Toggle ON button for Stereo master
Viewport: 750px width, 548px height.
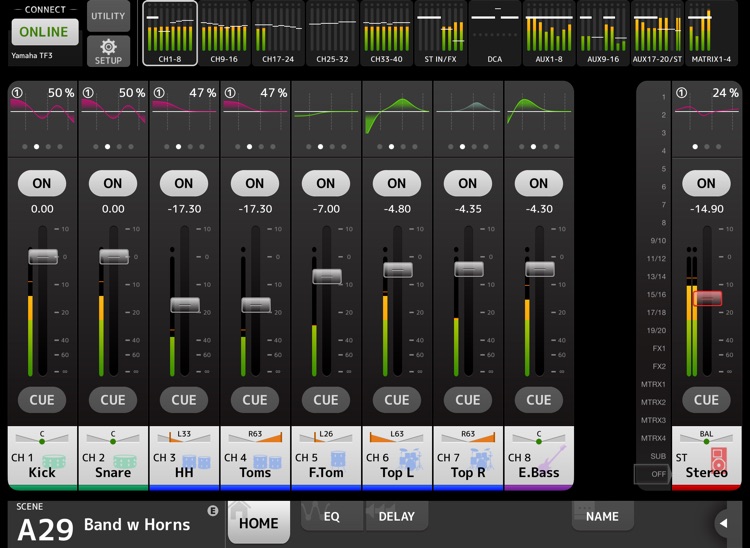pyautogui.click(x=706, y=183)
